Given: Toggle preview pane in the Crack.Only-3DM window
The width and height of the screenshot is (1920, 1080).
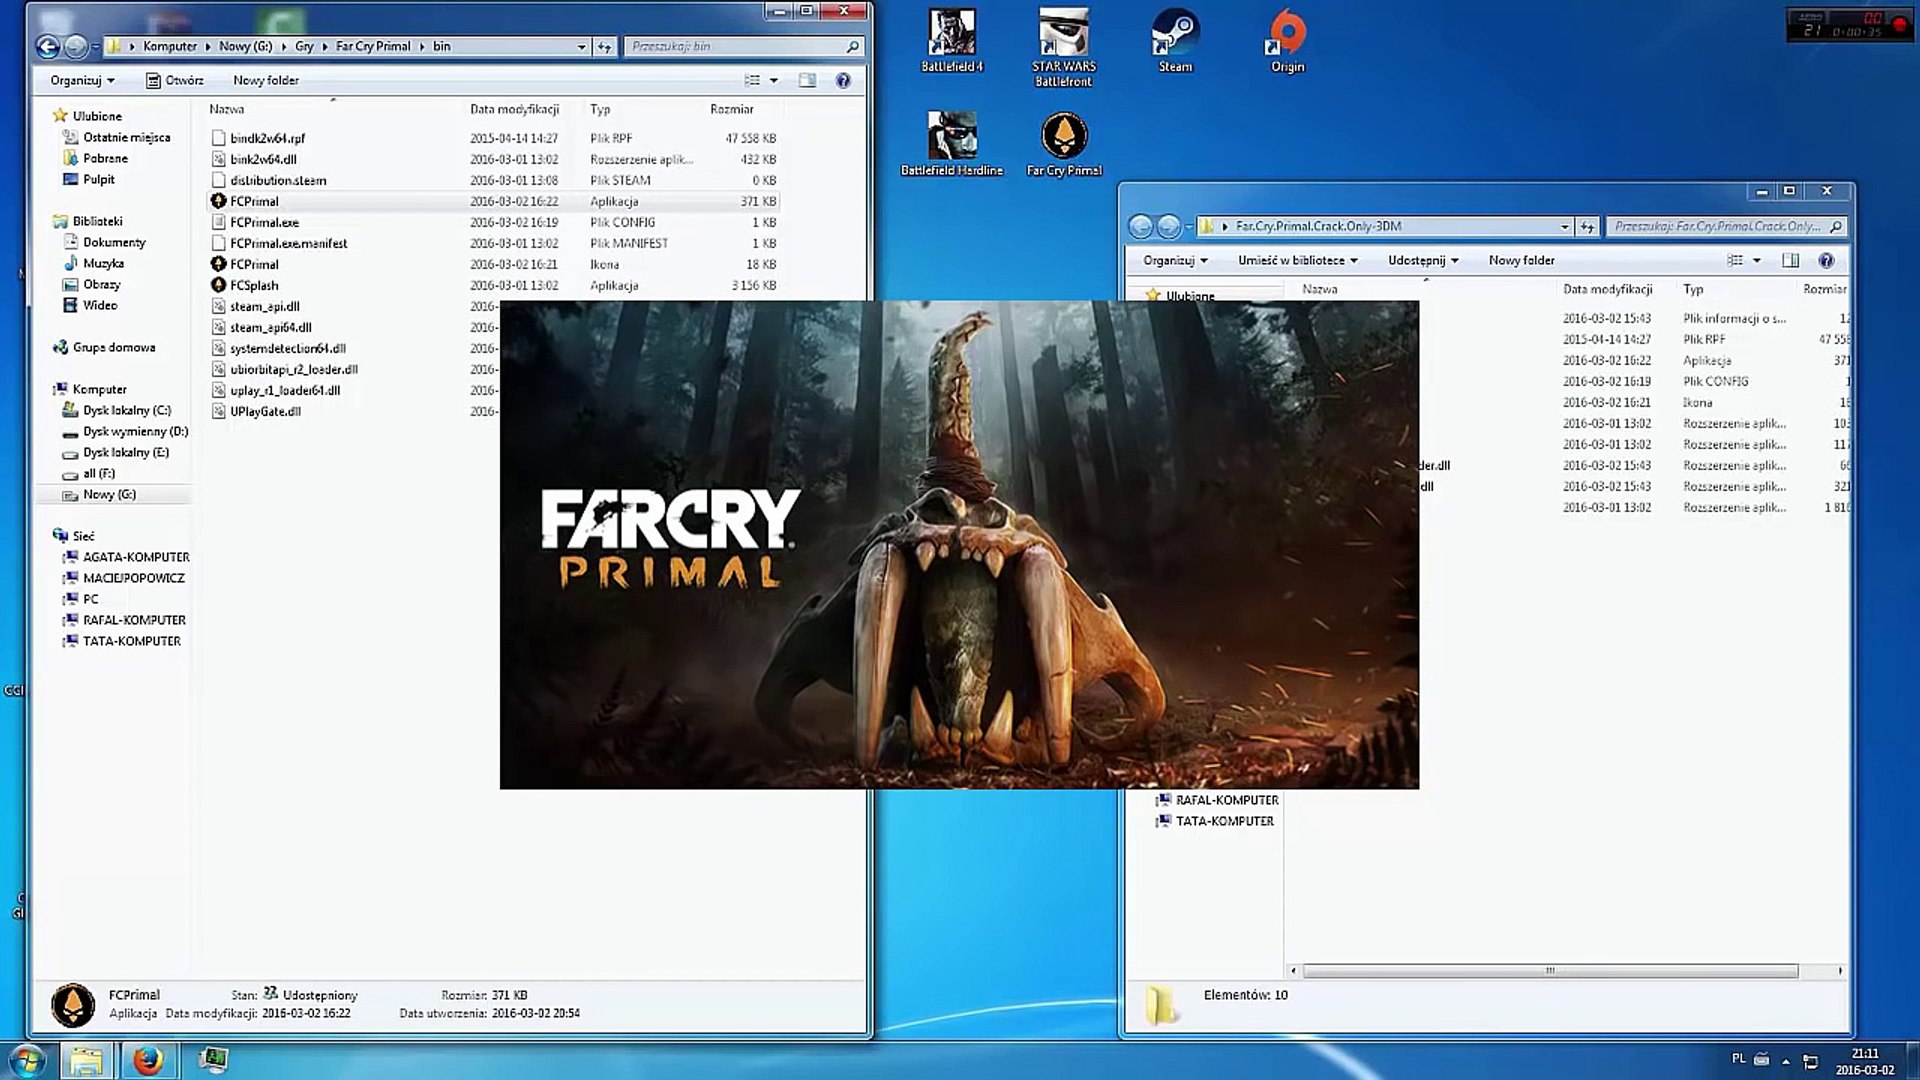Looking at the screenshot, I should [1790, 260].
